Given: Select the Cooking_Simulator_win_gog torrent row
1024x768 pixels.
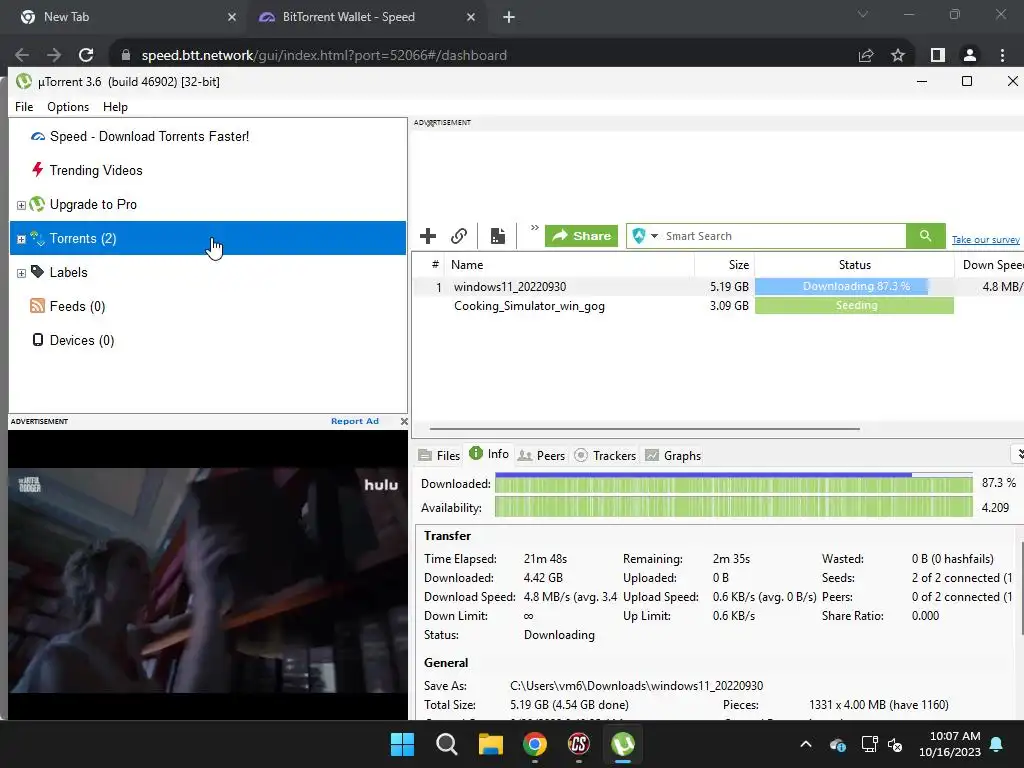Looking at the screenshot, I should click(718, 306).
